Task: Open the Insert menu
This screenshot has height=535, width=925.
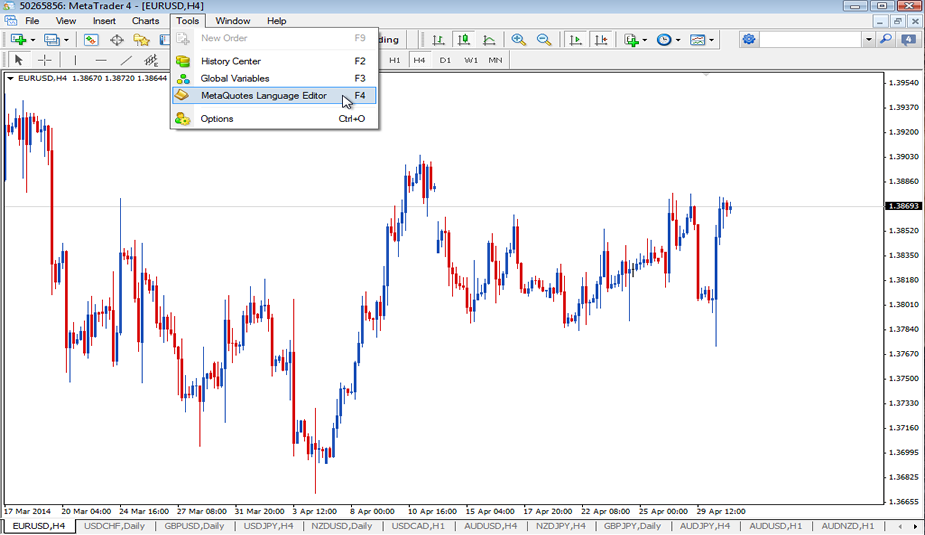Action: click(x=104, y=21)
